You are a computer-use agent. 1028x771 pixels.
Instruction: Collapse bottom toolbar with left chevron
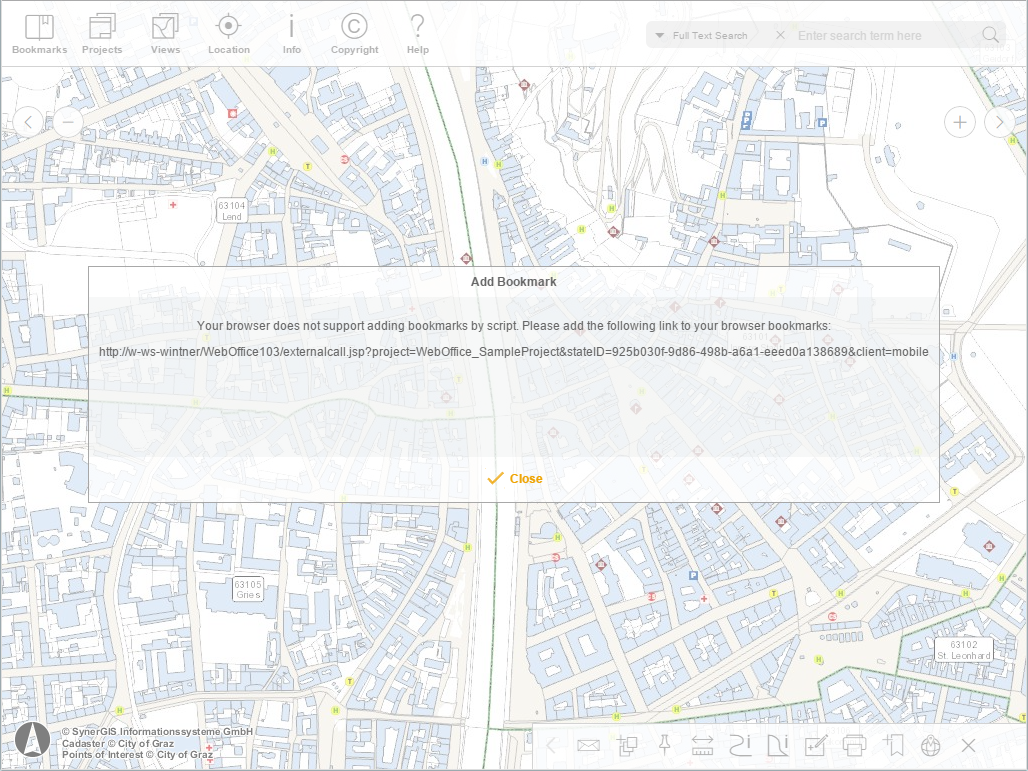551,745
